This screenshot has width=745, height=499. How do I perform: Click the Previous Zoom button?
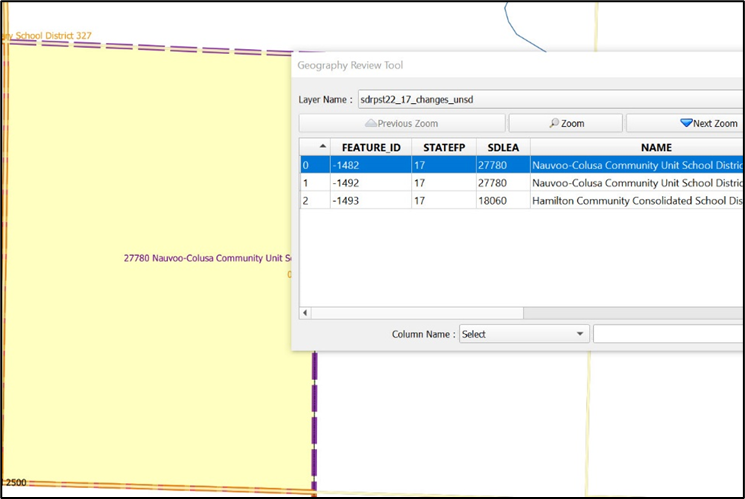tap(401, 123)
